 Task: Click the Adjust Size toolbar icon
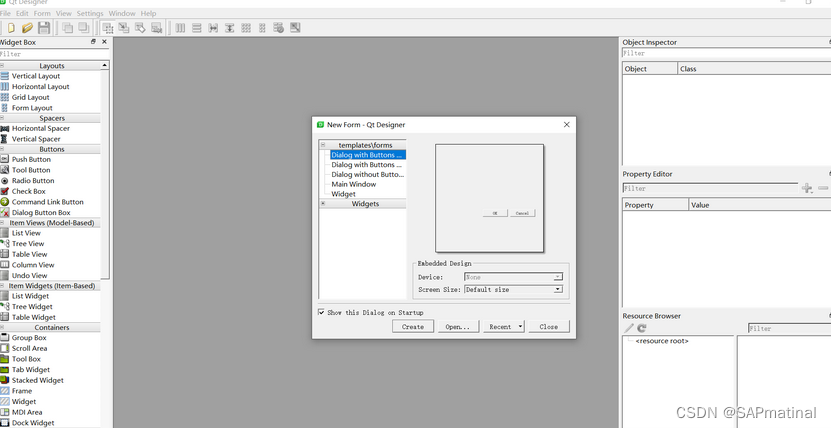tap(295, 28)
